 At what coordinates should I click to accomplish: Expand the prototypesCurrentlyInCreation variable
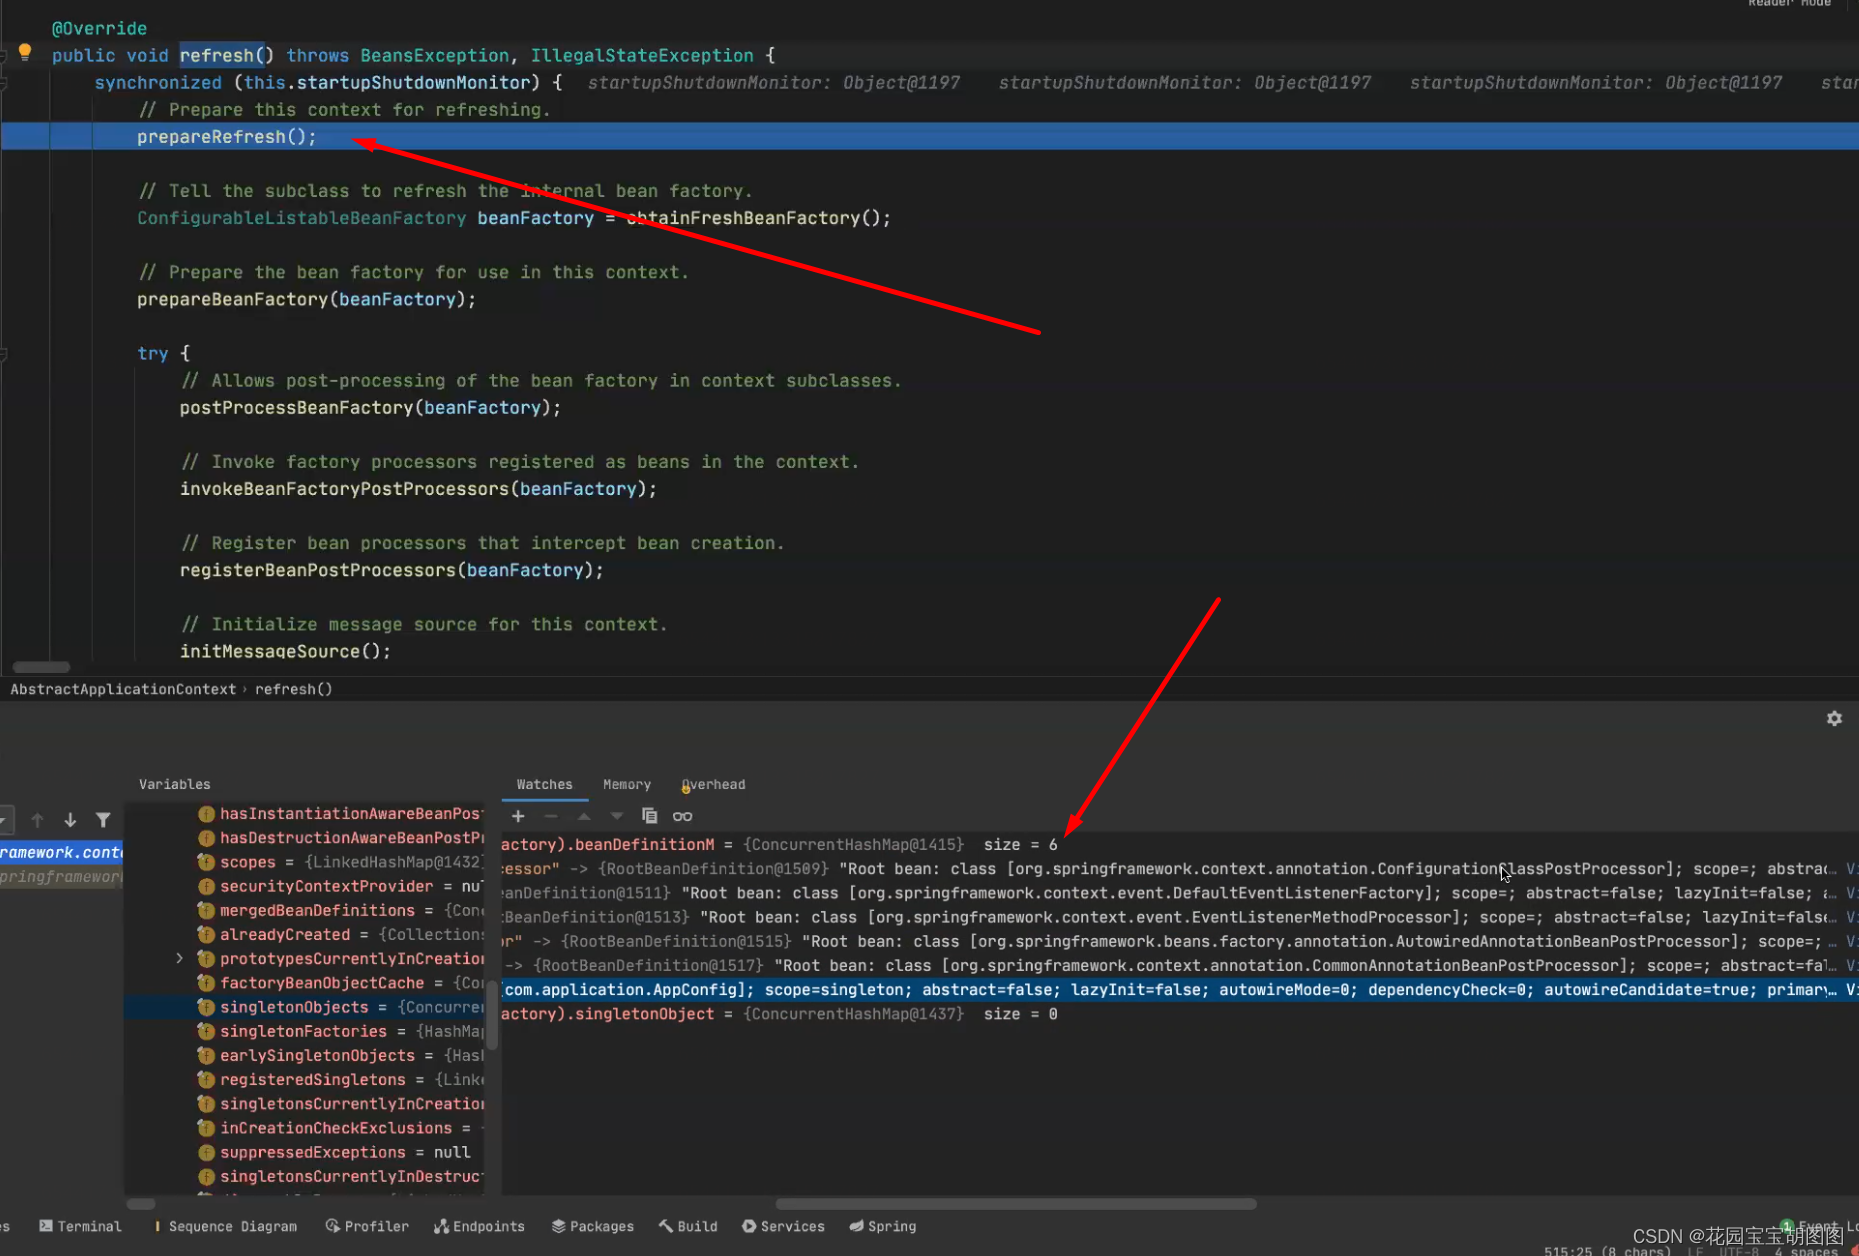point(179,958)
